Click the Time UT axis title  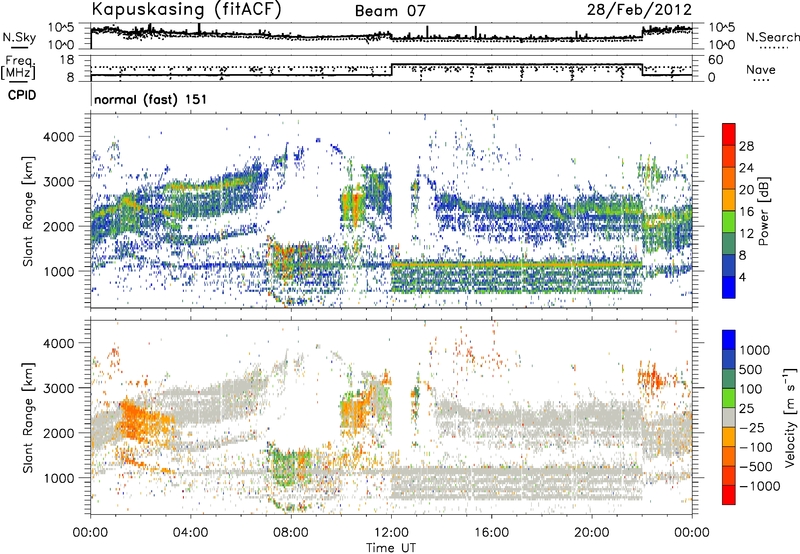click(x=391, y=548)
